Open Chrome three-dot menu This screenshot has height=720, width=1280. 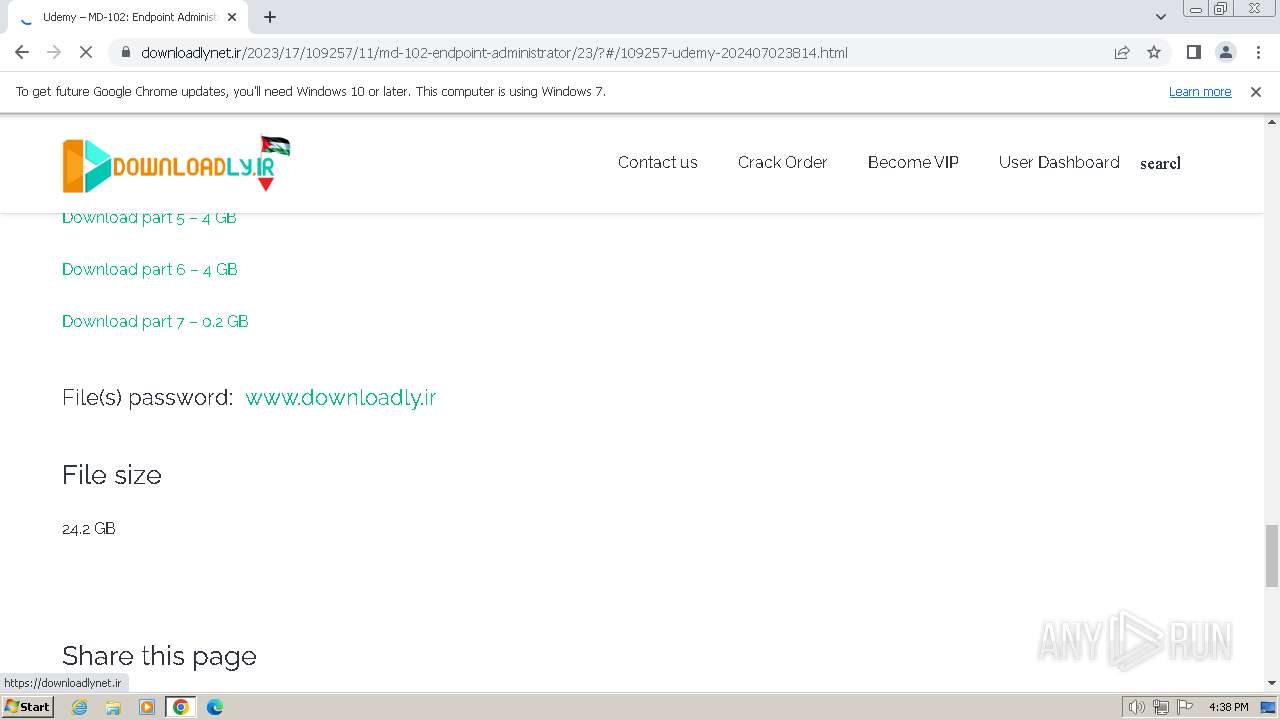pyautogui.click(x=1257, y=52)
